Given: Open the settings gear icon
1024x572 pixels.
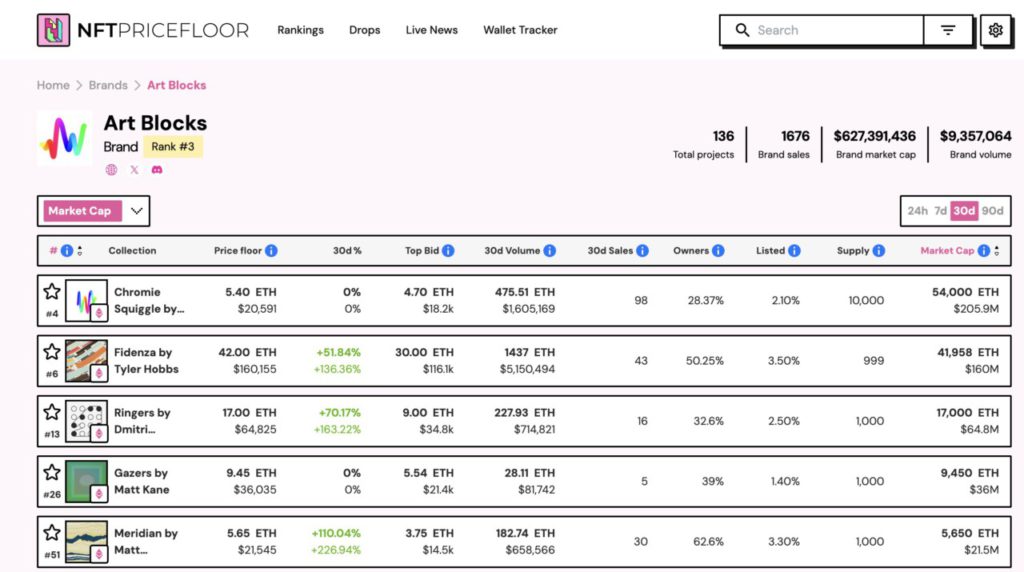Looking at the screenshot, I should coord(995,30).
